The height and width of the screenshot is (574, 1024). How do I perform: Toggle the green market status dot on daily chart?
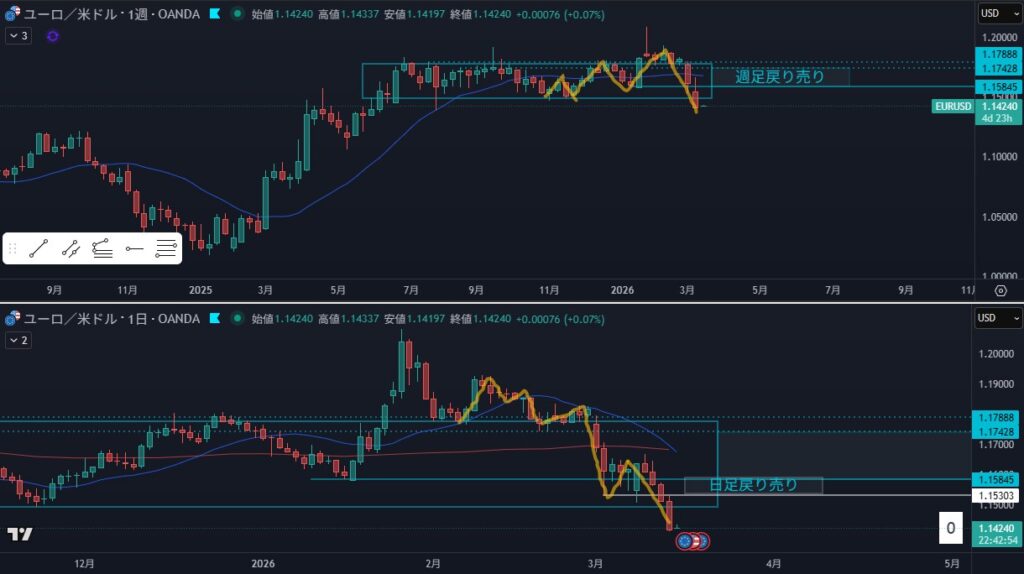235,318
